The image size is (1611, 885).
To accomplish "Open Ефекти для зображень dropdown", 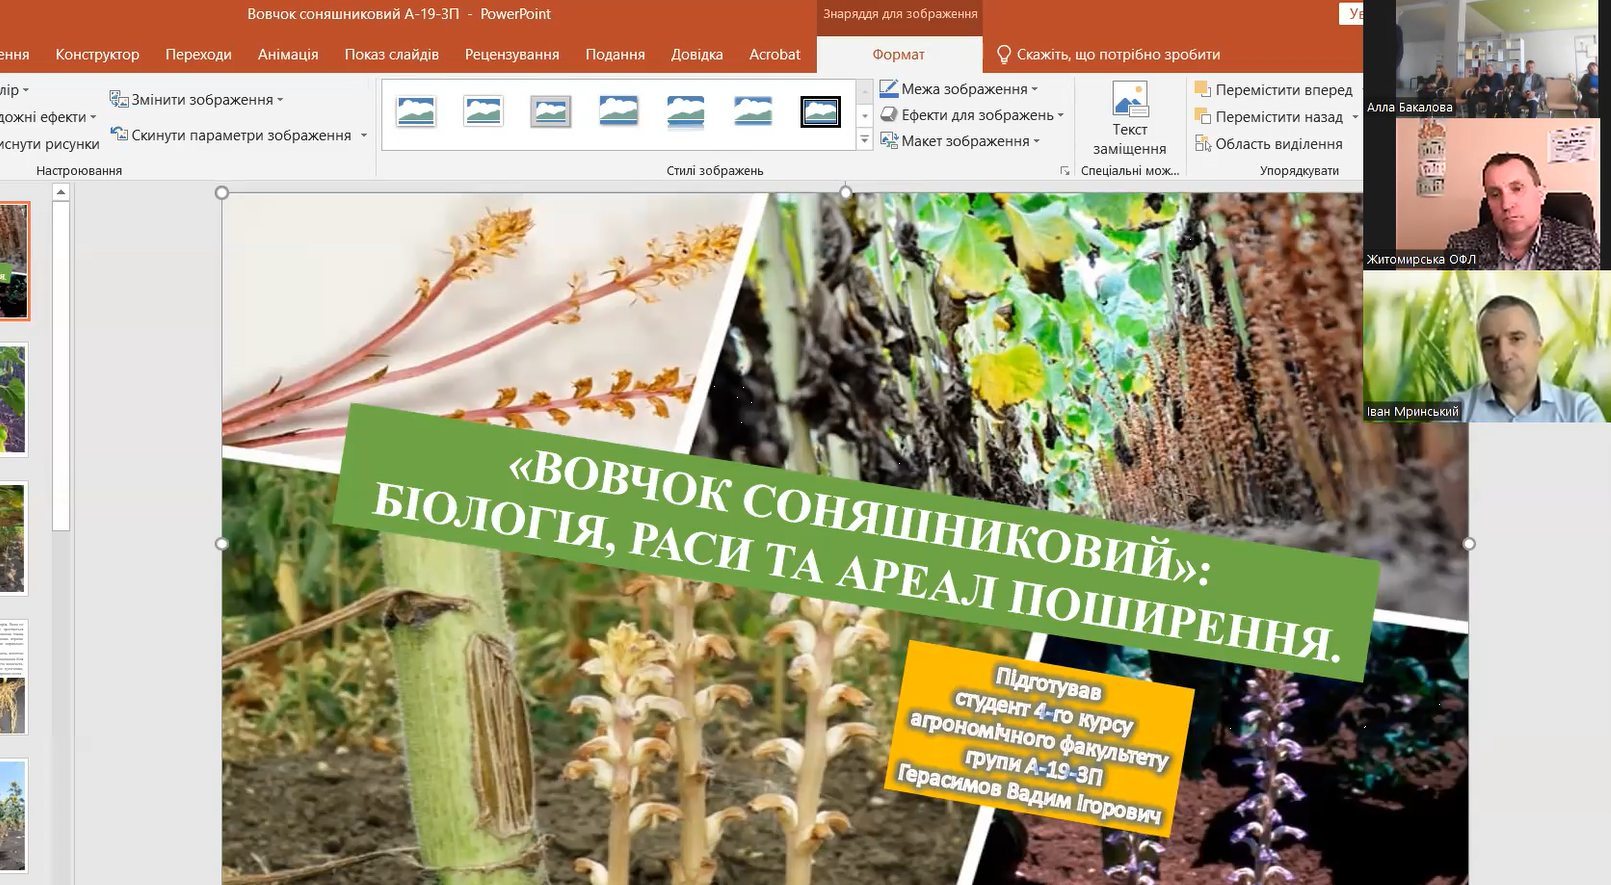I will [x=982, y=115].
